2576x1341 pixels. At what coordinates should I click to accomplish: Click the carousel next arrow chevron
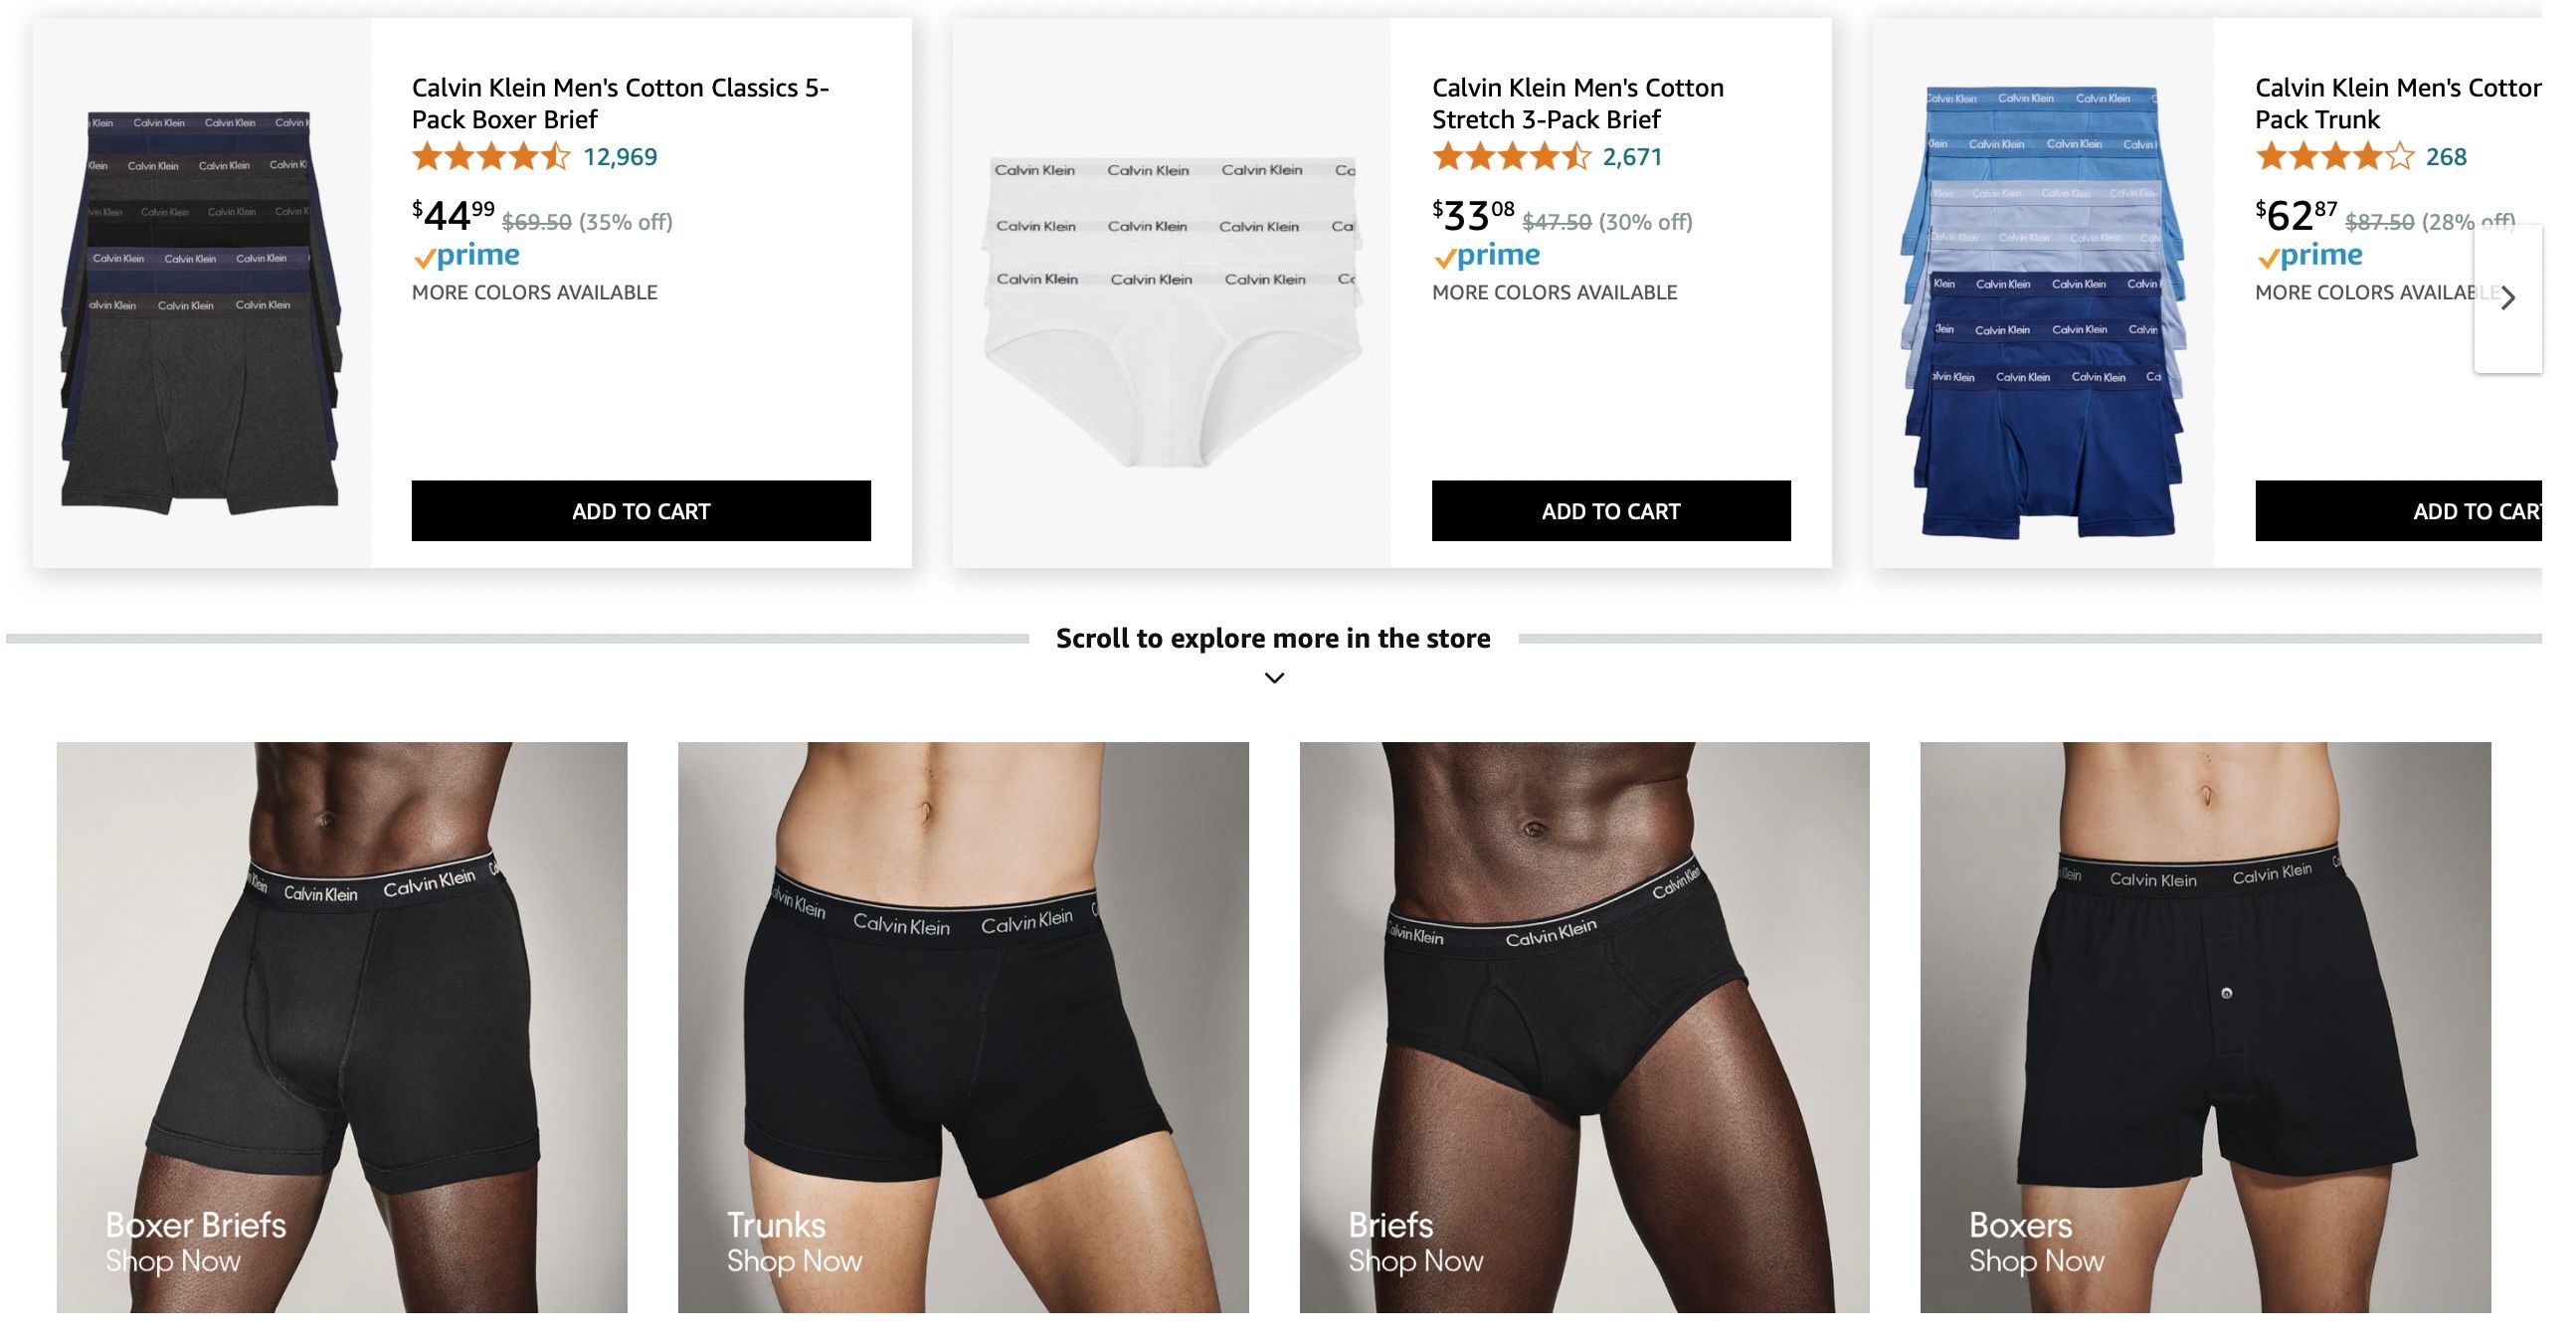(2507, 298)
